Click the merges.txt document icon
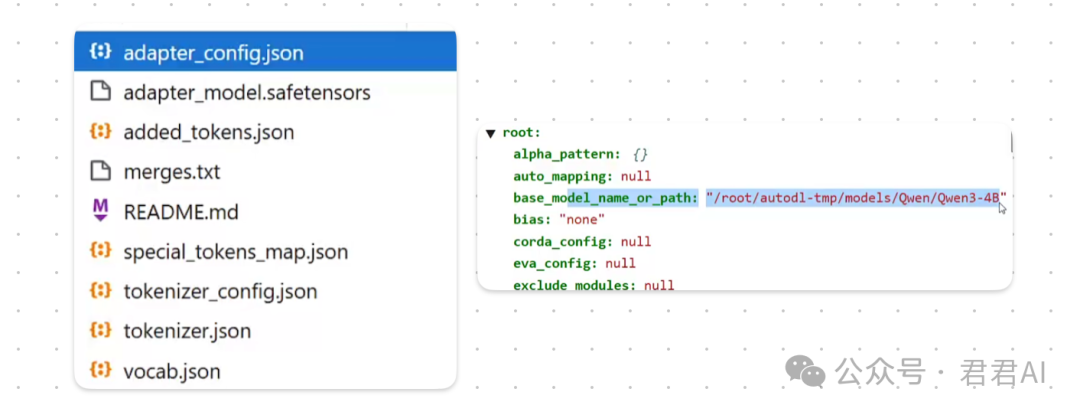 click(101, 171)
